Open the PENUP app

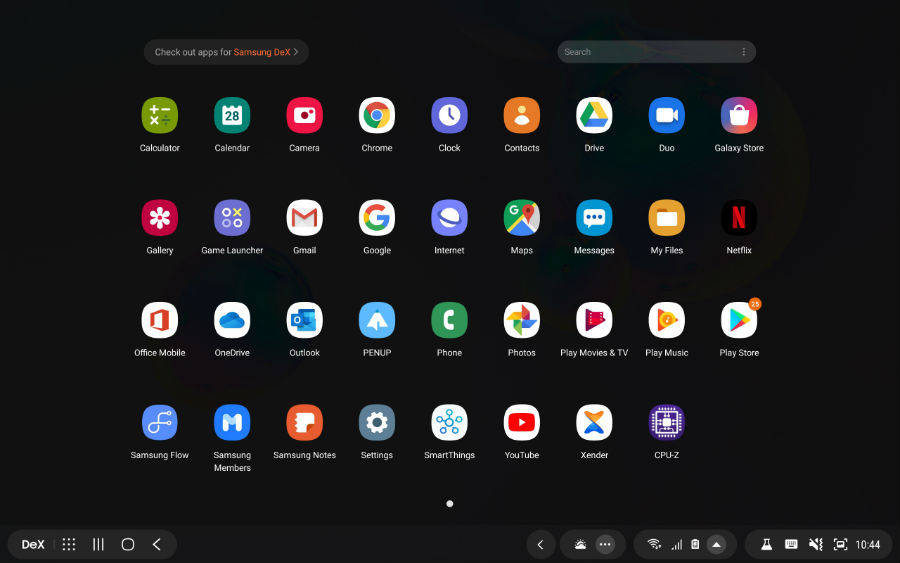coord(377,321)
